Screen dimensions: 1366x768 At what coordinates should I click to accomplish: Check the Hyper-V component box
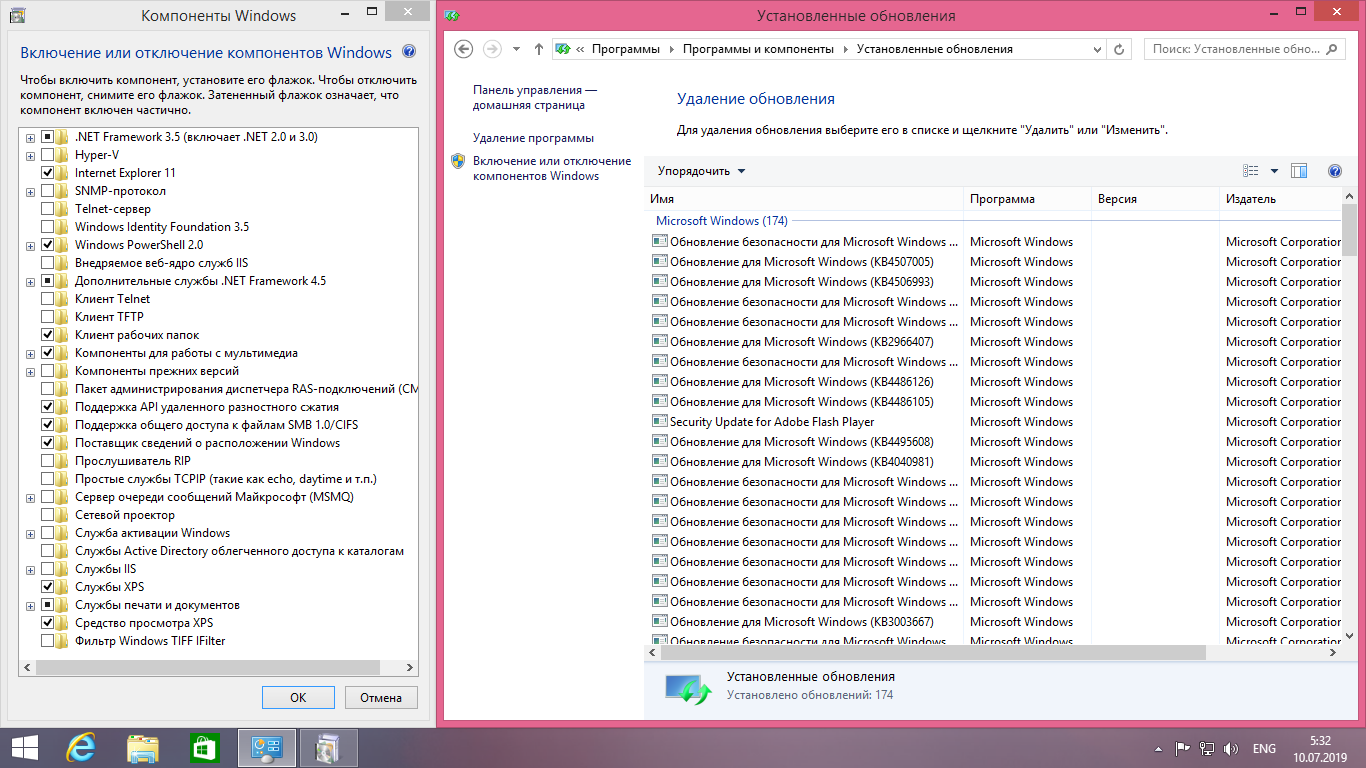48,155
